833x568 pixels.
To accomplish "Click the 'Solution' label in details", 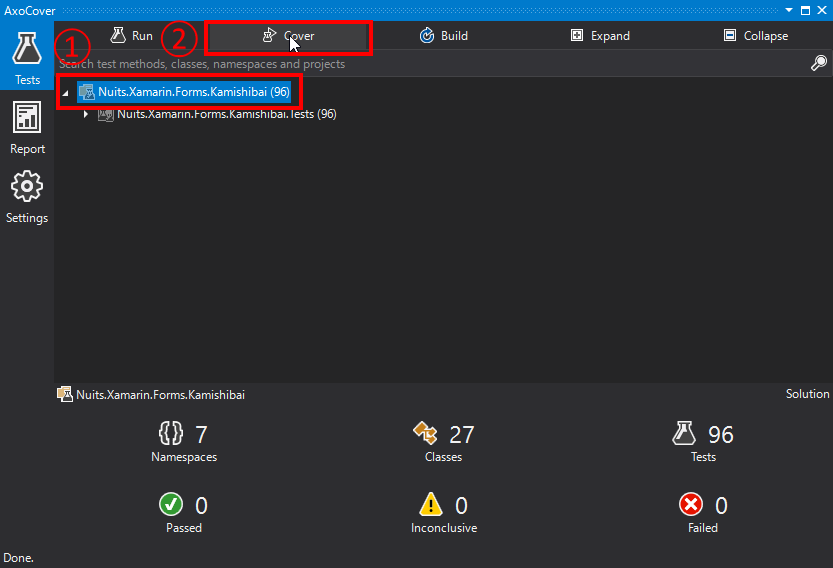I will tap(808, 394).
